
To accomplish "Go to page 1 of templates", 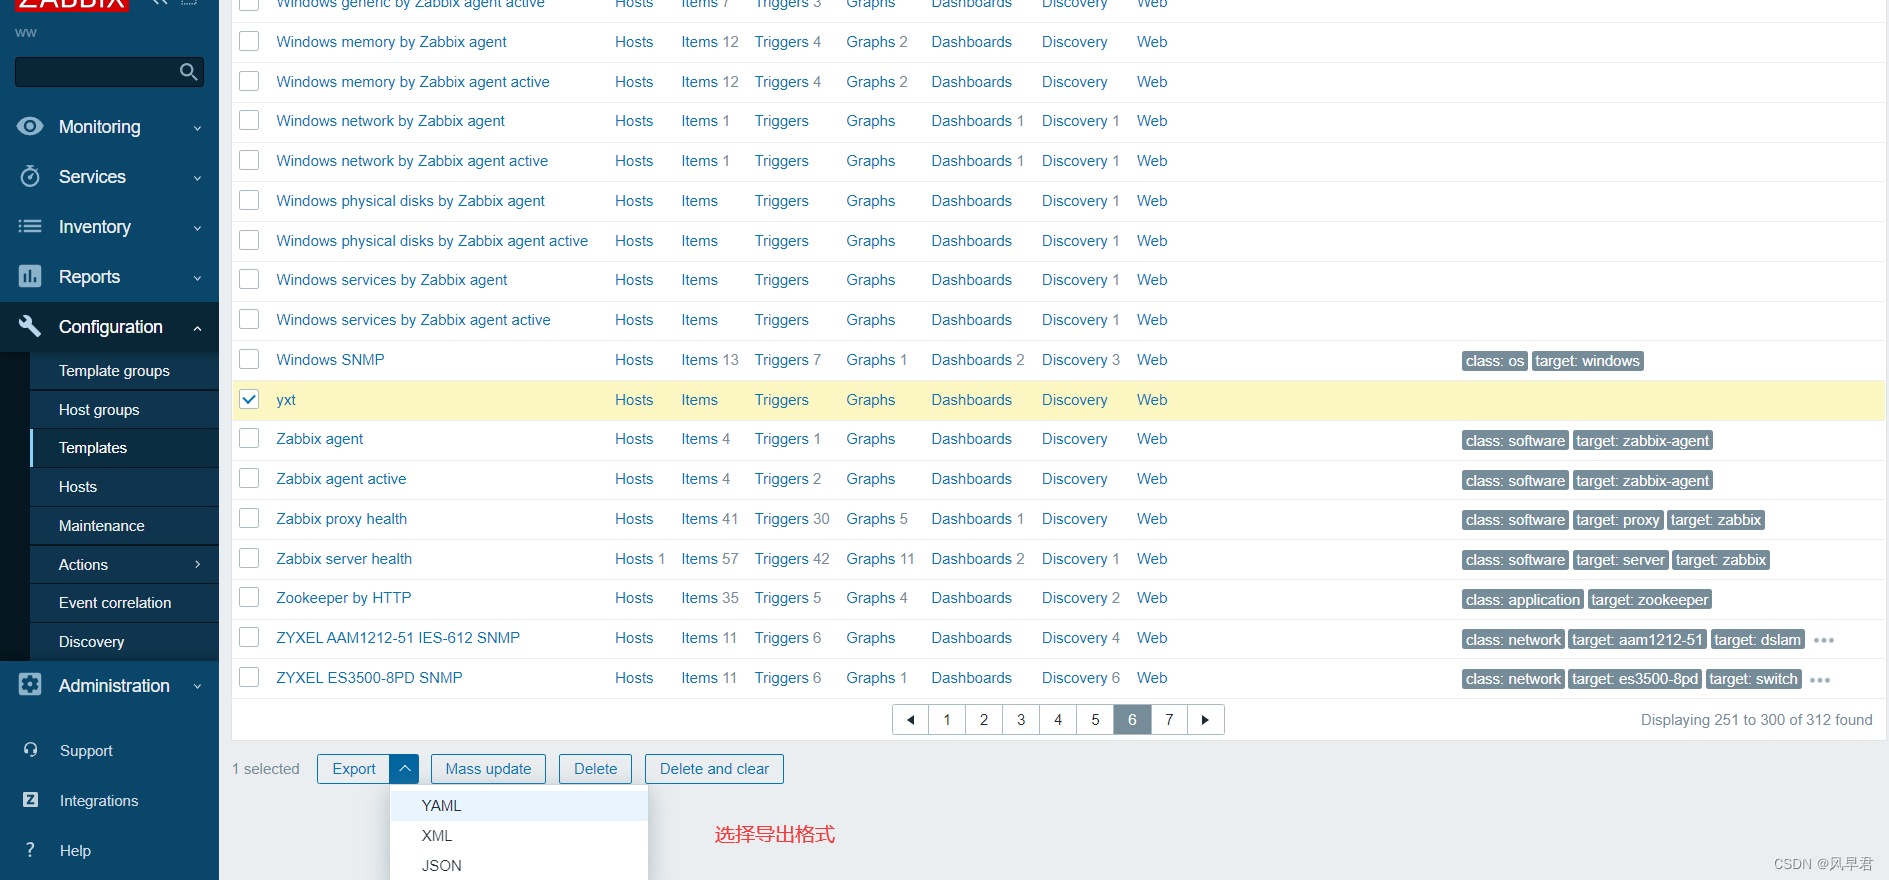I will 947,720.
